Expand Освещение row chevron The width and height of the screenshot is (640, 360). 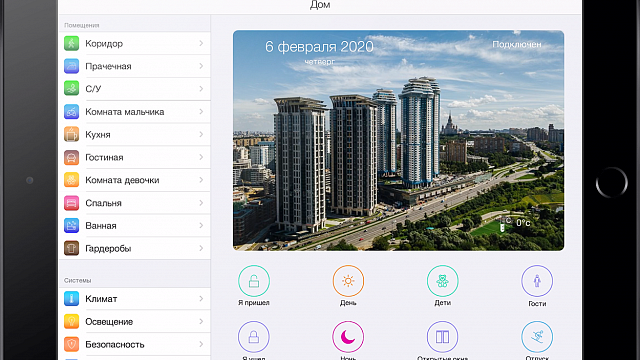(201, 322)
